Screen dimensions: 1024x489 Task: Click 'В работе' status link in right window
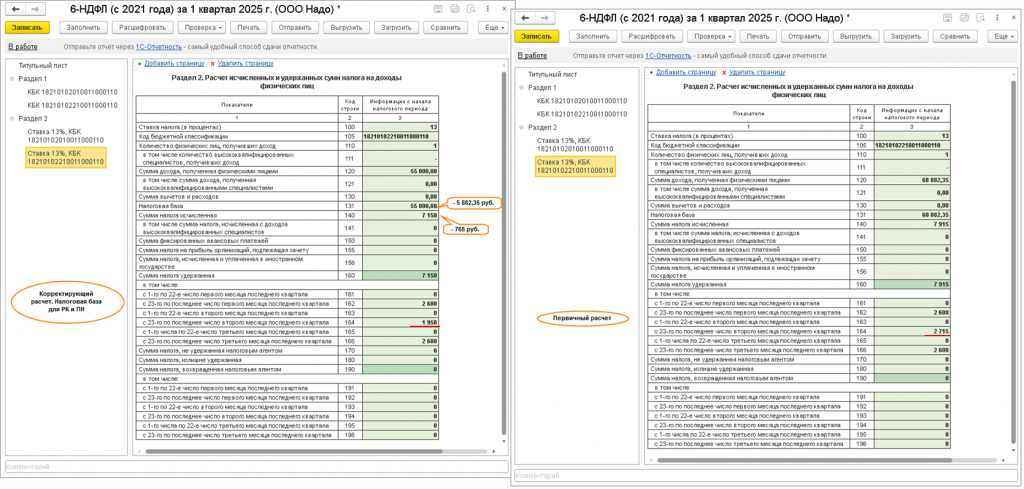point(532,55)
